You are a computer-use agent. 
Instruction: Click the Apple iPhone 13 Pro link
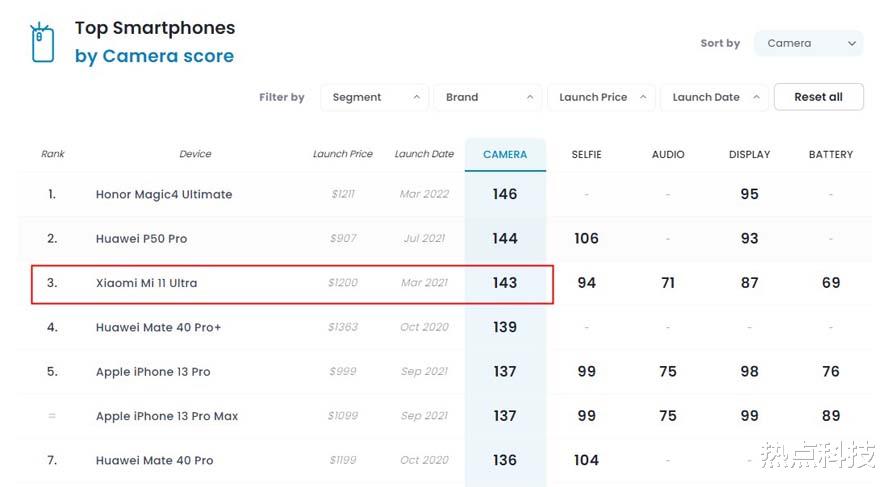tap(153, 372)
